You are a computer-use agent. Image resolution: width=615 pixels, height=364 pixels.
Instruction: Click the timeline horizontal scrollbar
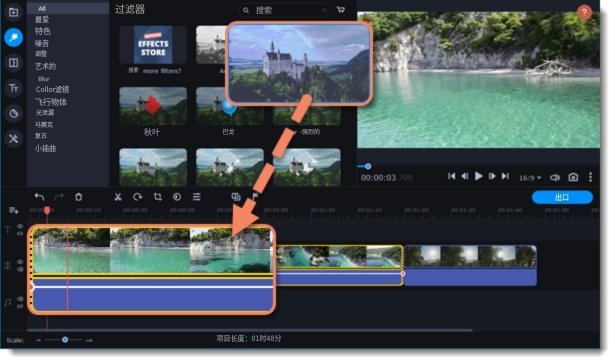251,330
